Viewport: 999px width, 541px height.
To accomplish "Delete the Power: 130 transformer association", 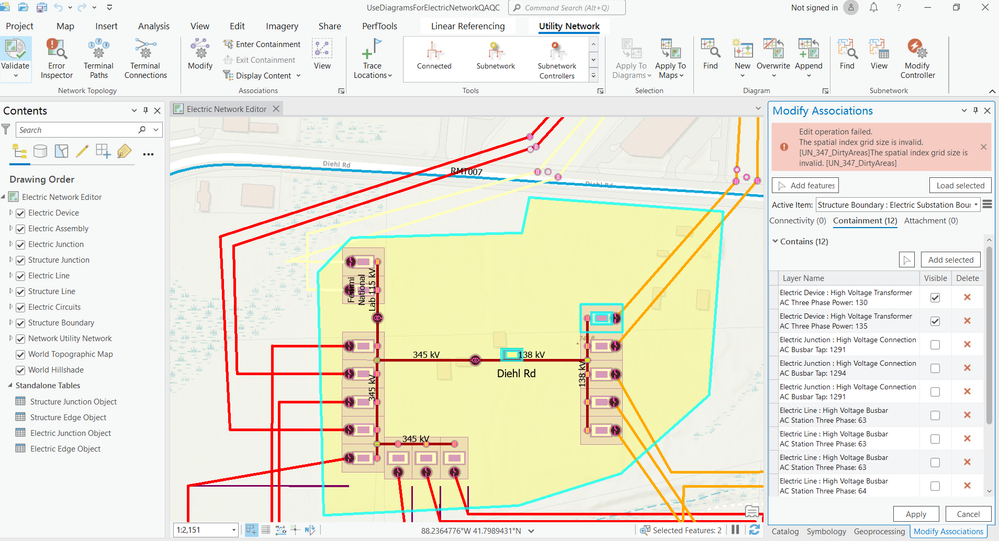I will 967,297.
